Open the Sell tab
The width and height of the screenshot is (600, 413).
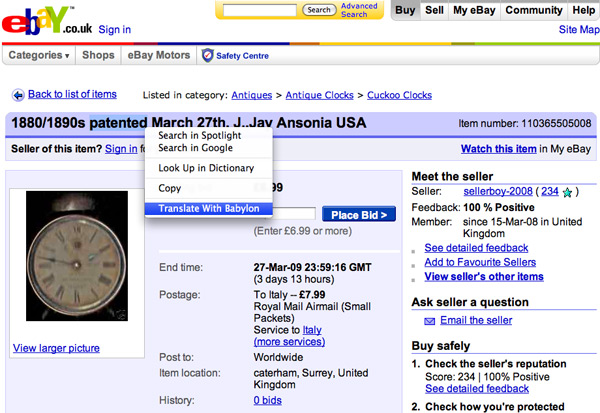click(434, 10)
